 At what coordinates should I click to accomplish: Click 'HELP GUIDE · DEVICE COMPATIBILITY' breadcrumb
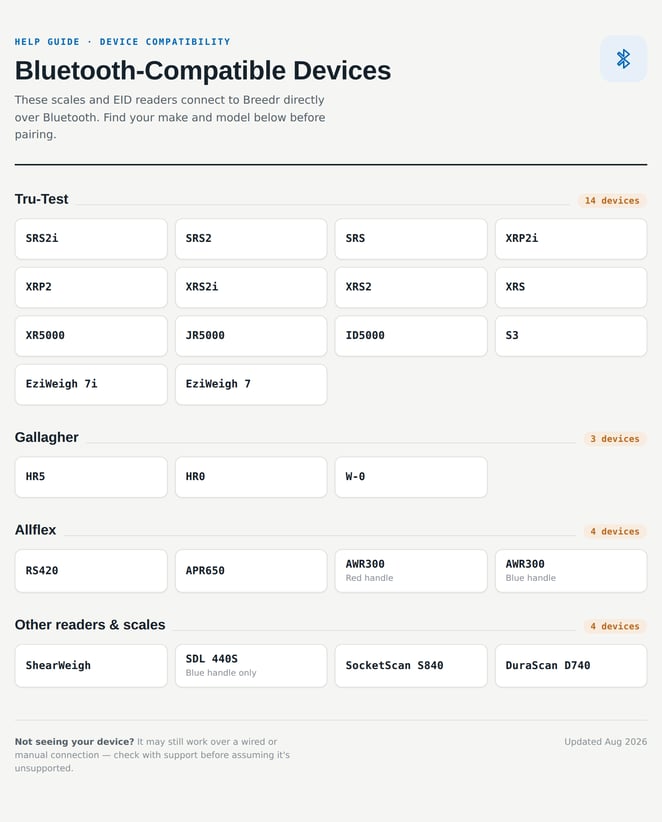click(x=122, y=42)
